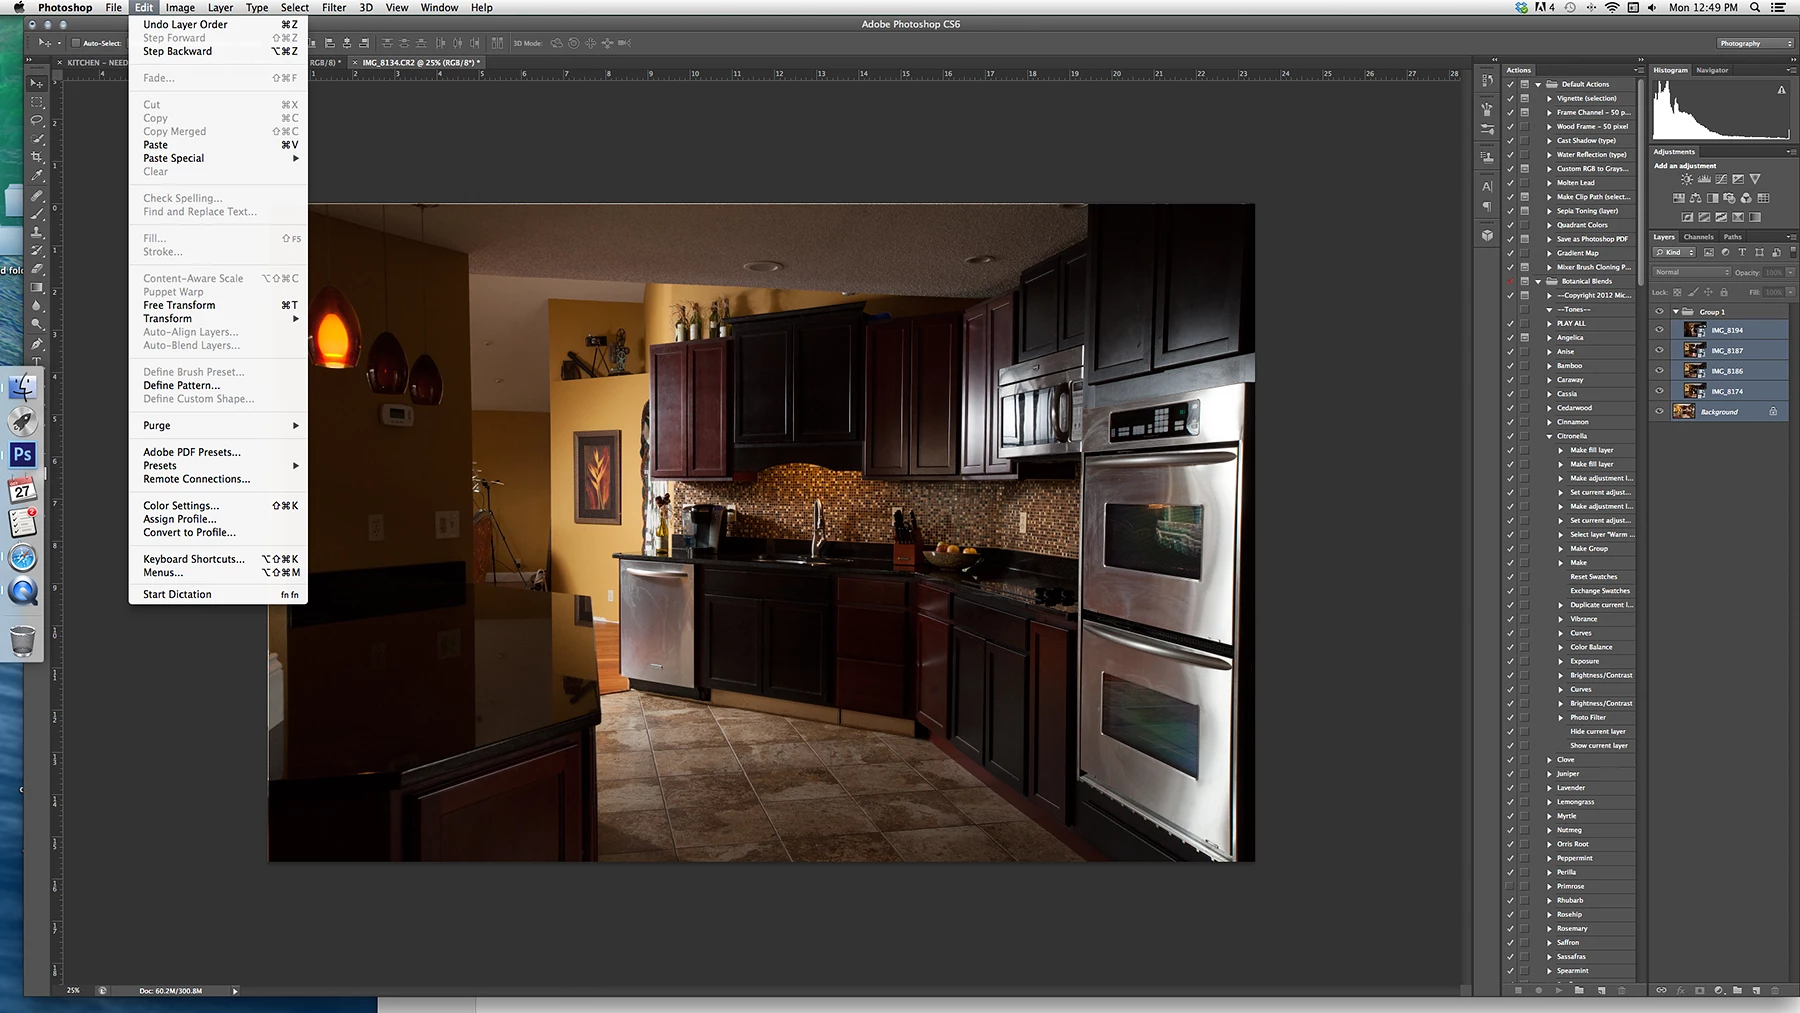This screenshot has height=1013, width=1800.
Task: Enable the Auto-Select checkbox
Action: click(x=76, y=43)
